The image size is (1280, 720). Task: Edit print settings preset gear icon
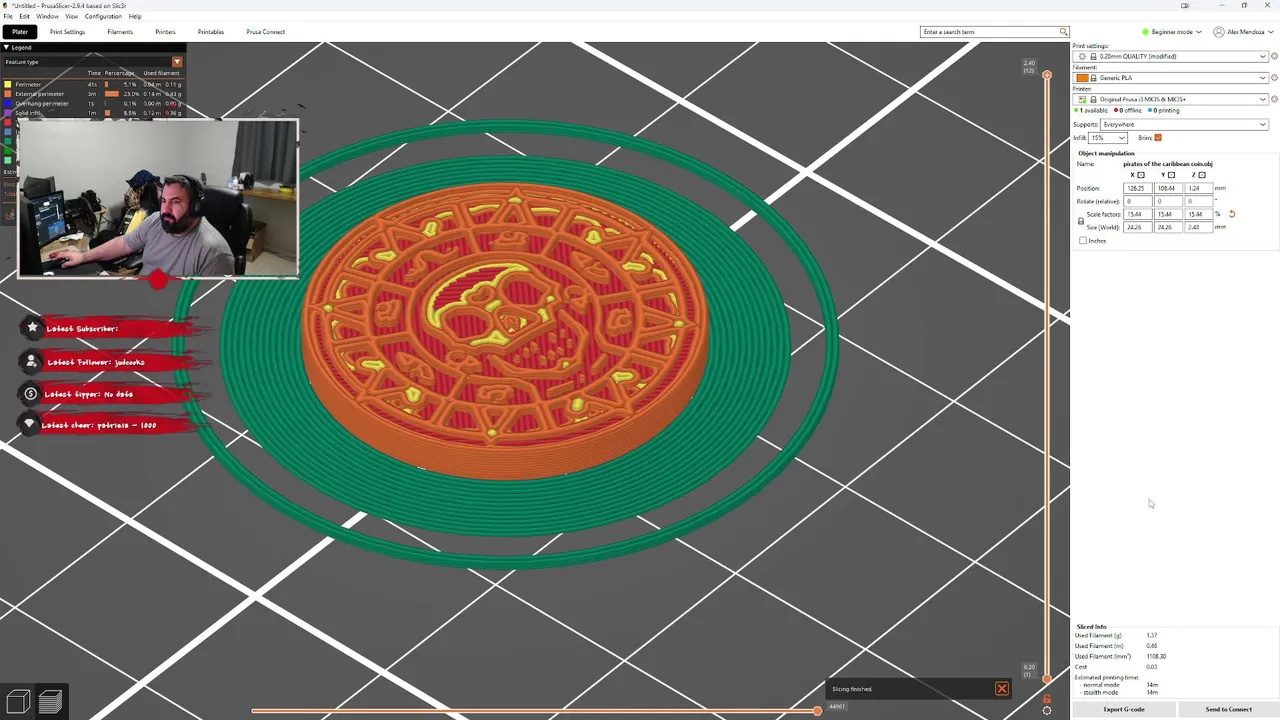(x=1274, y=56)
